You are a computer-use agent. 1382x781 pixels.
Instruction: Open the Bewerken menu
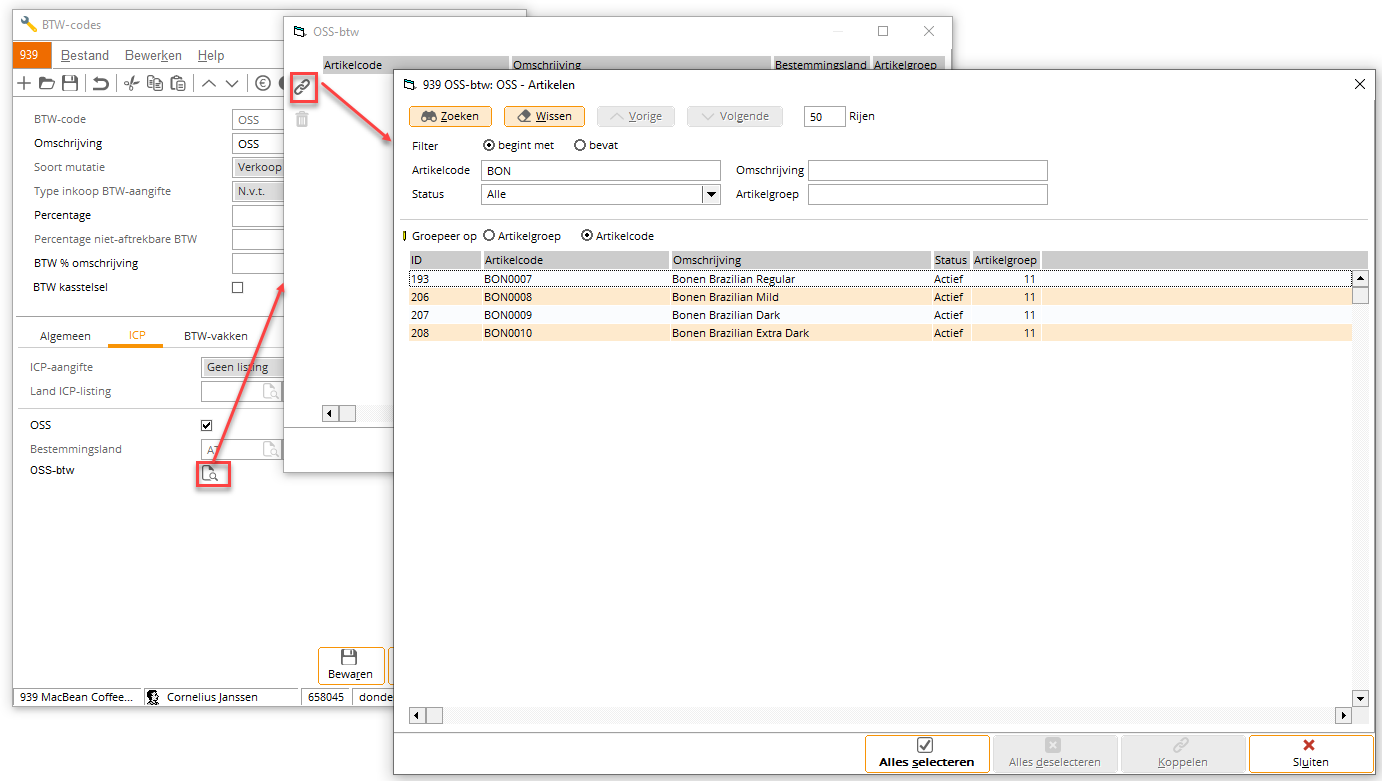[153, 56]
